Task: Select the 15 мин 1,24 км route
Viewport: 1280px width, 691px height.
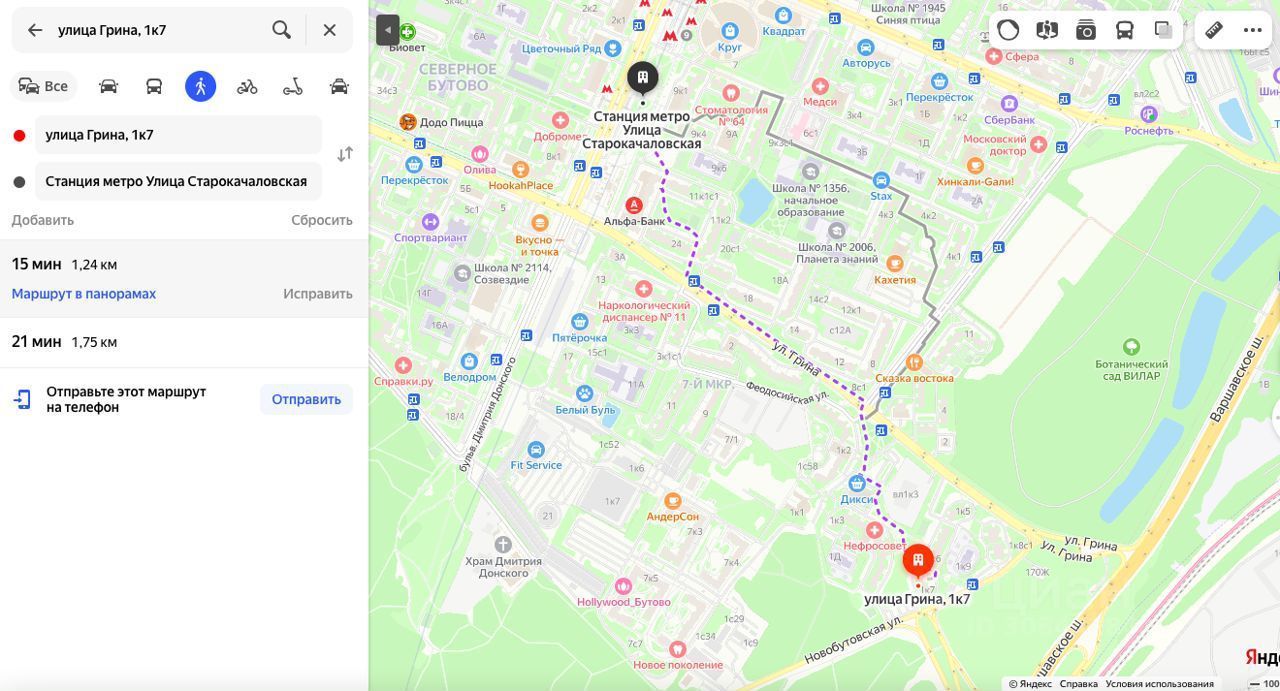Action: click(x=184, y=278)
